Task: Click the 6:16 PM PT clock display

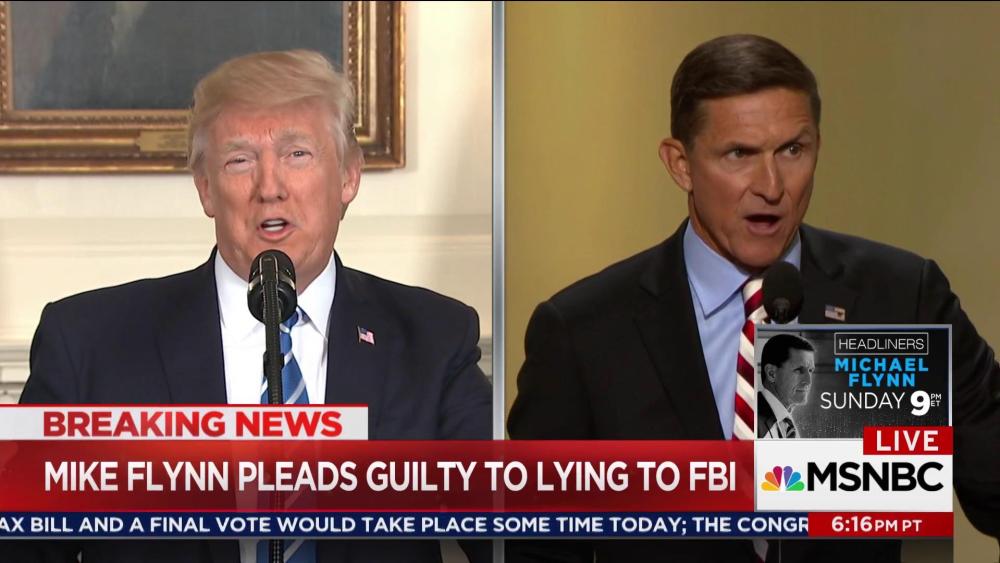Action: pos(880,525)
